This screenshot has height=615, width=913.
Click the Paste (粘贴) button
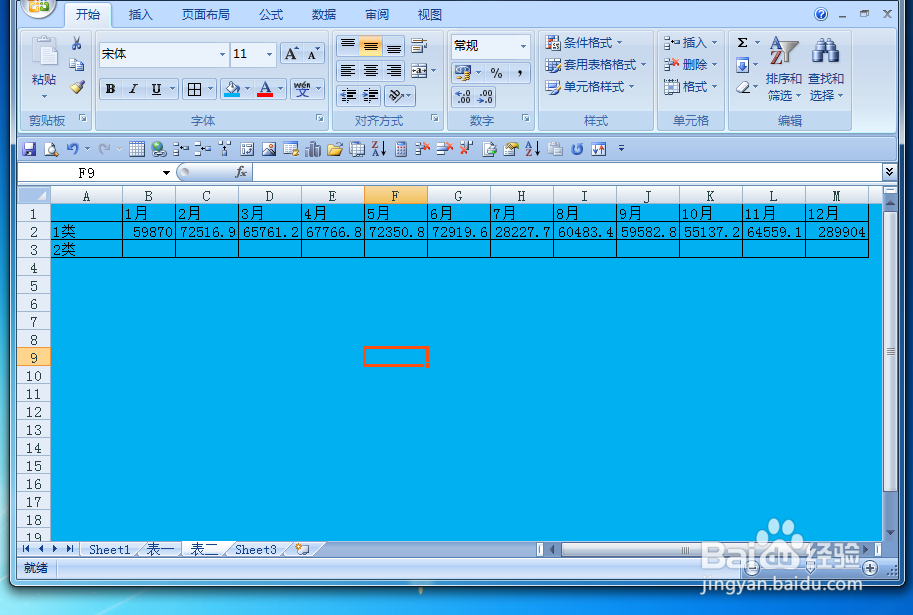44,66
